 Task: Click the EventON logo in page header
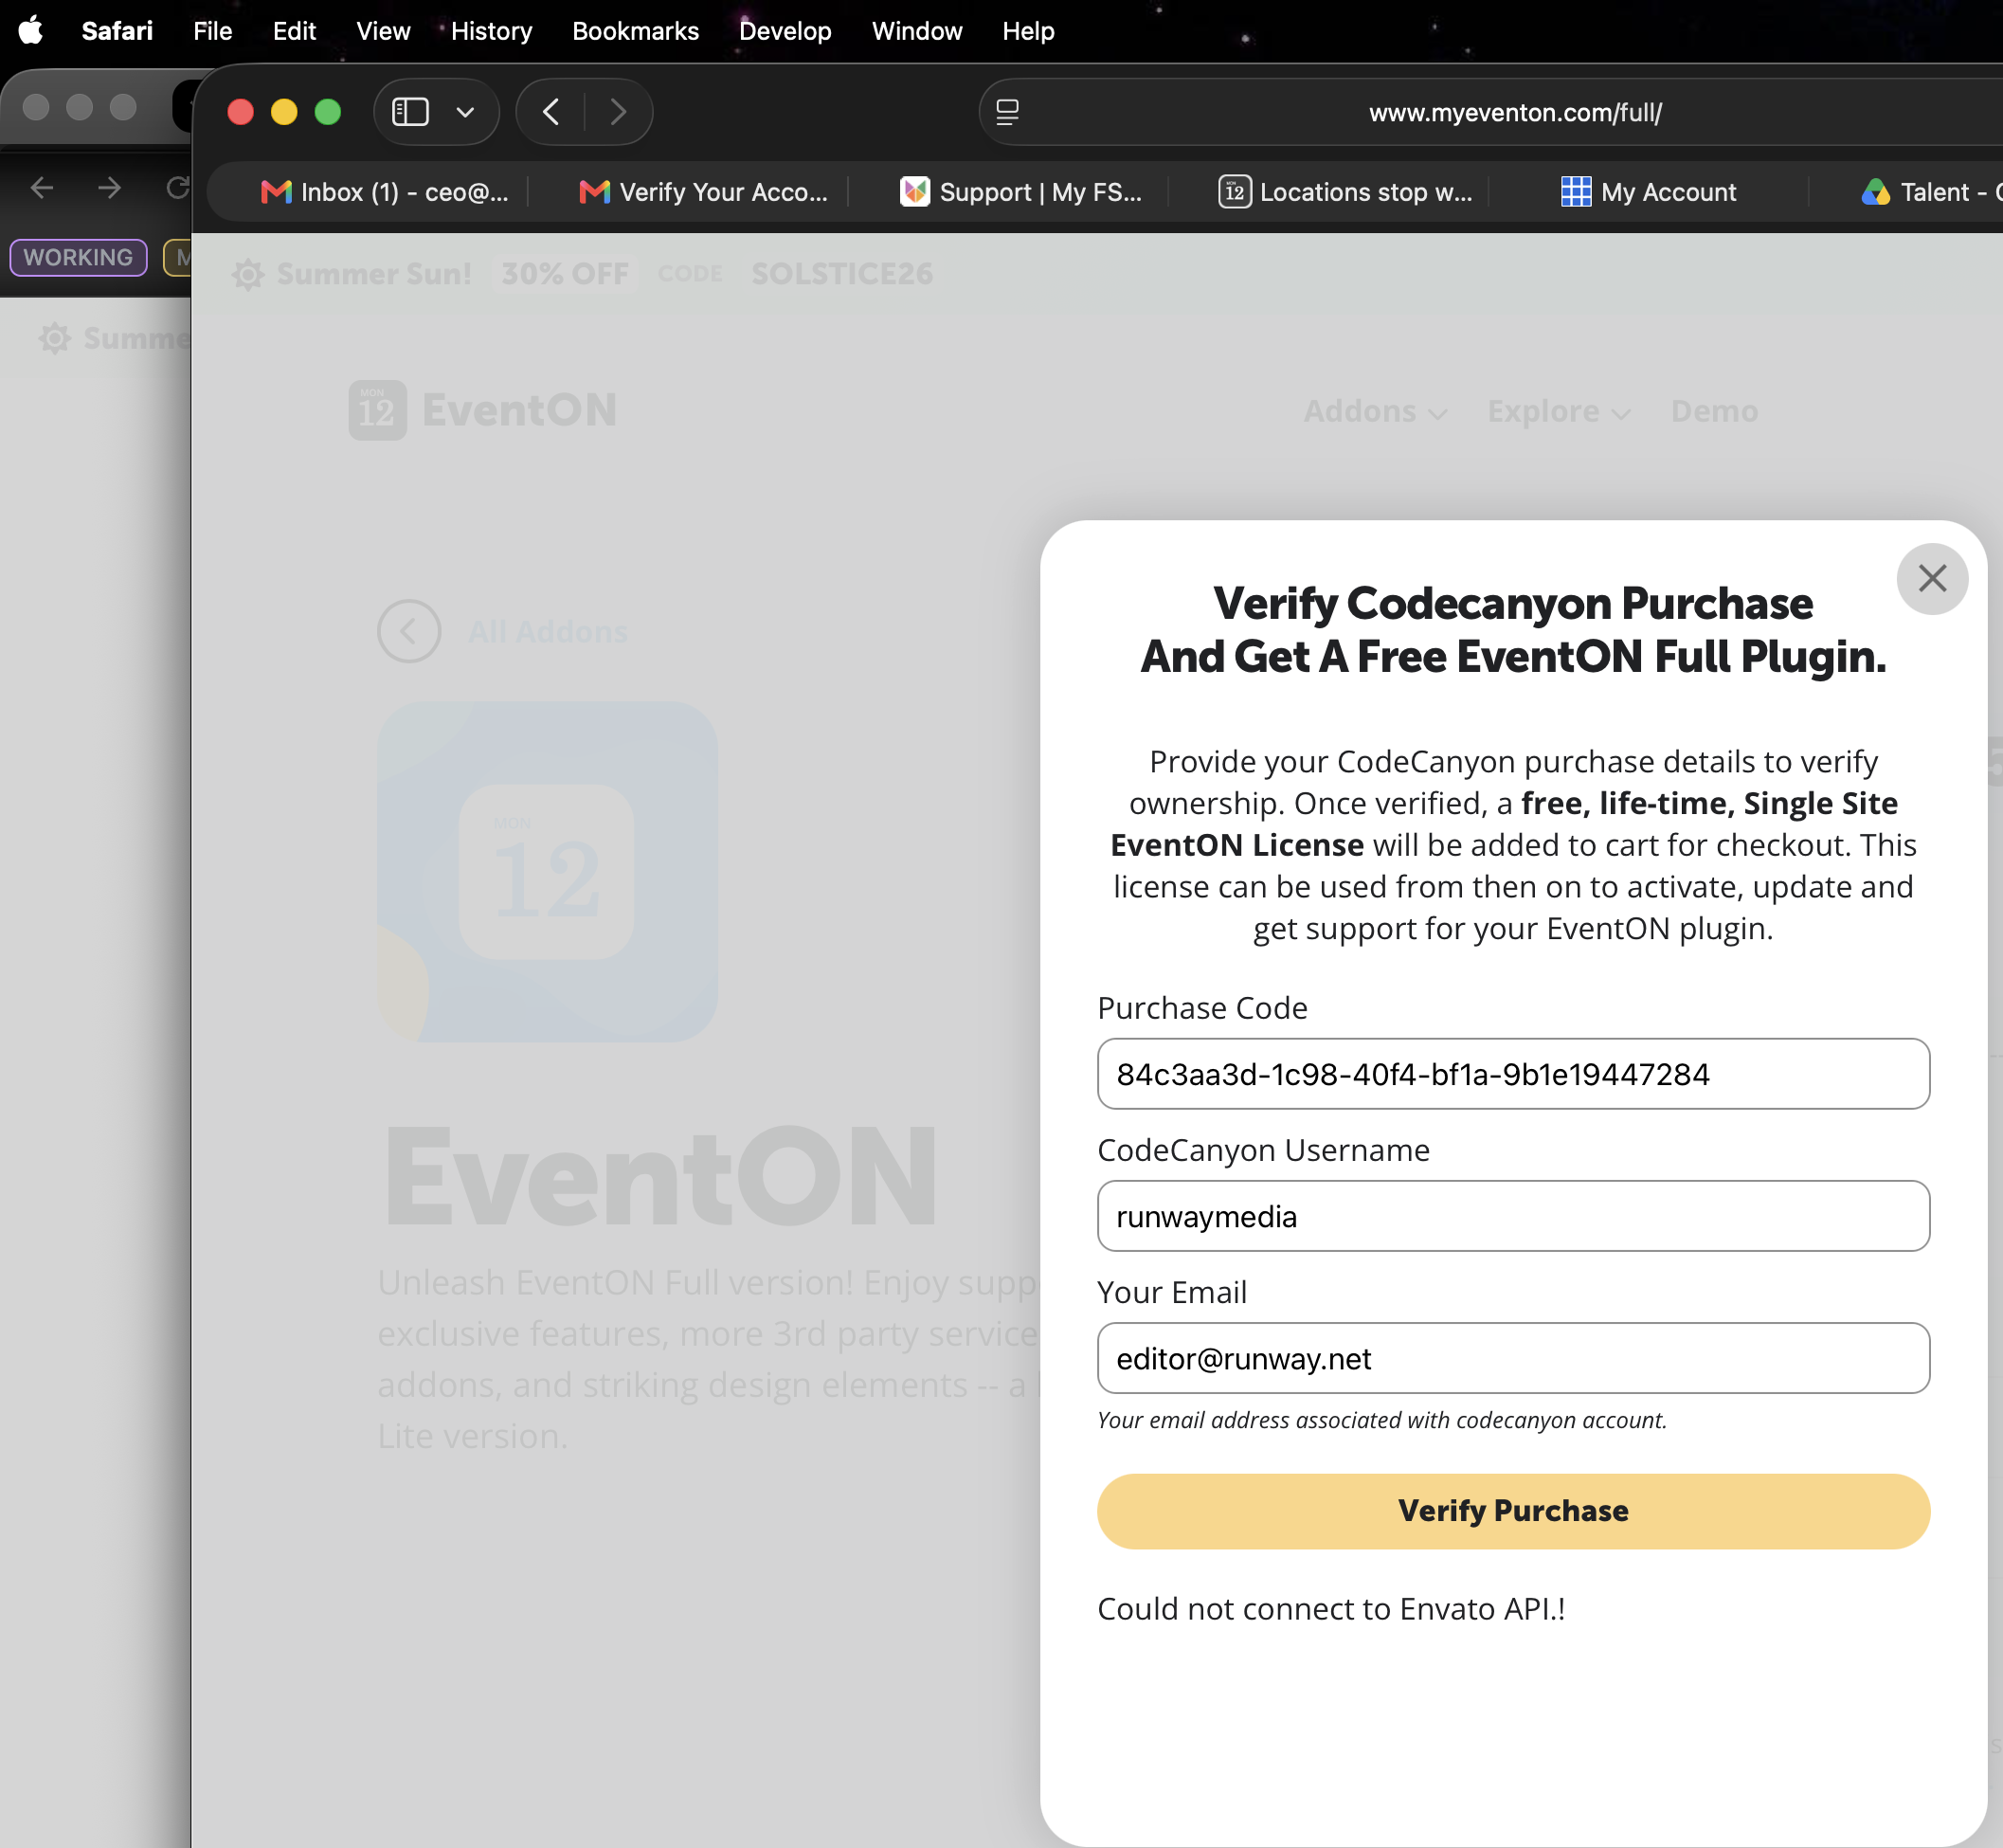pyautogui.click(x=483, y=410)
